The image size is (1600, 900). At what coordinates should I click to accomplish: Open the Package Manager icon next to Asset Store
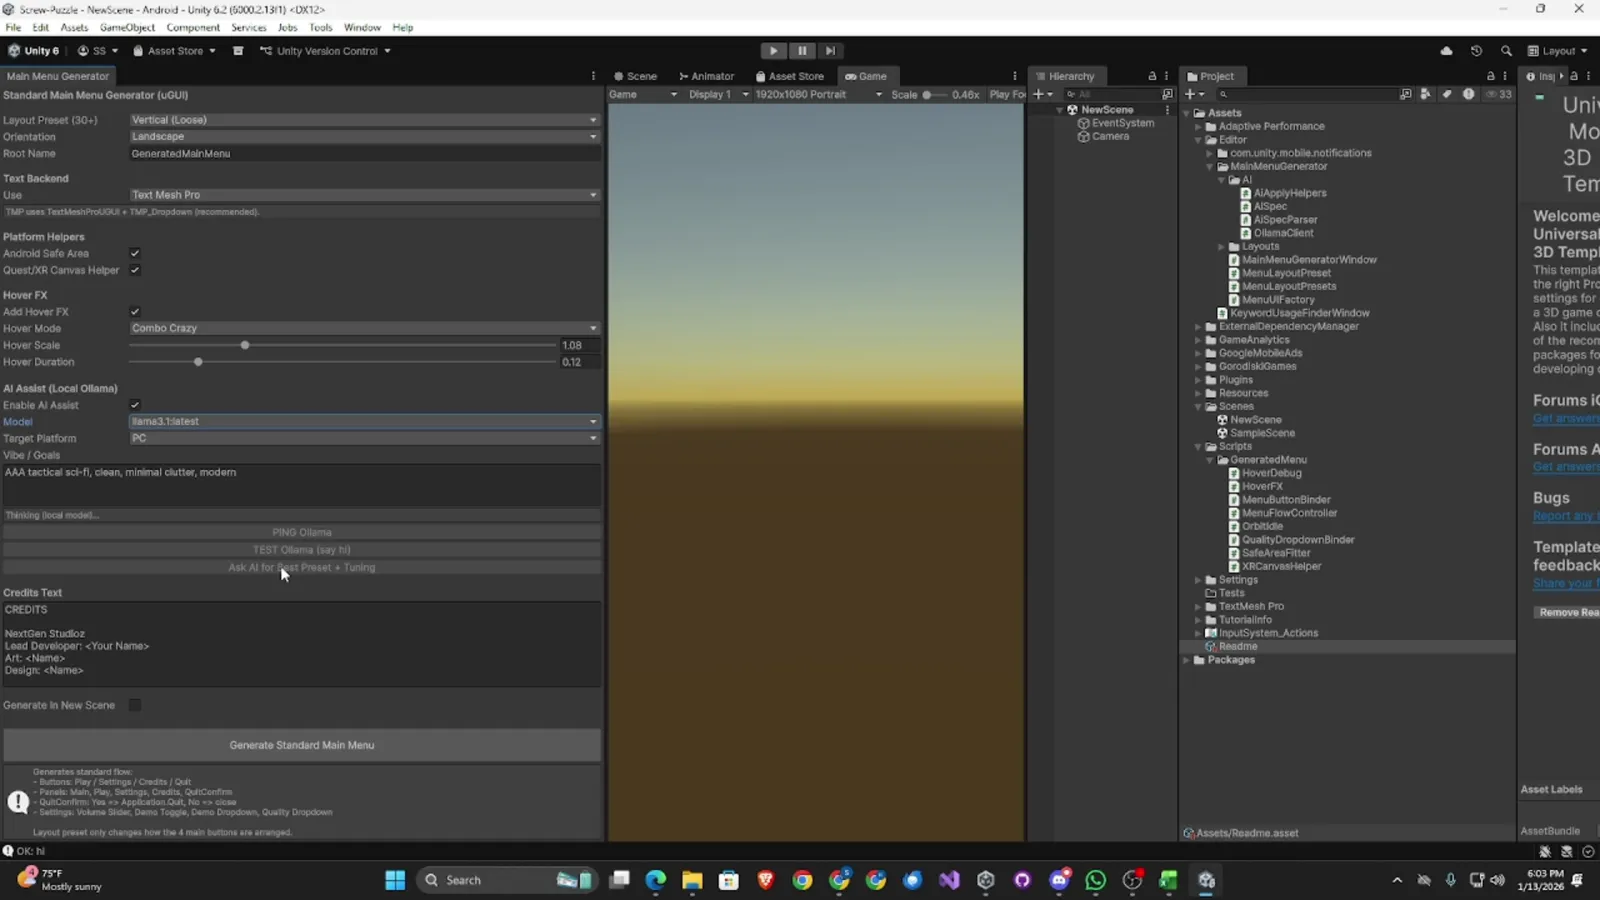pyautogui.click(x=238, y=51)
